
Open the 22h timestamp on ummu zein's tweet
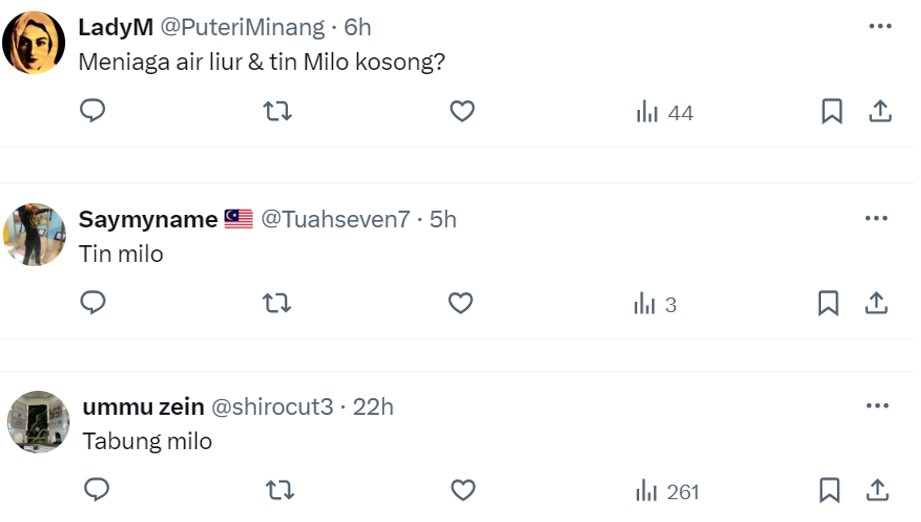[x=373, y=406]
